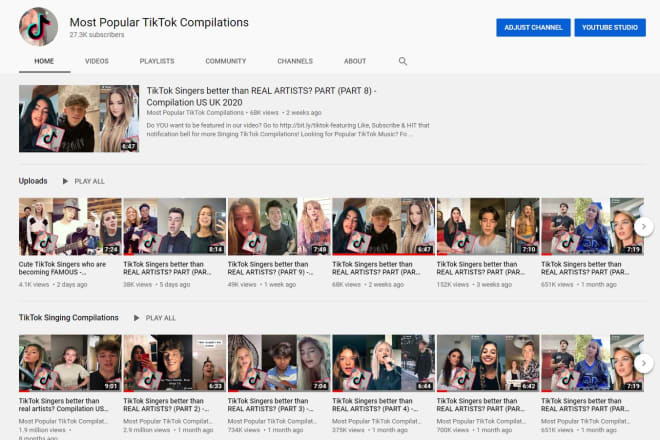Open 'REAL ARTISTS? (PART 3)' video title
660x440 pixels.
click(270, 405)
